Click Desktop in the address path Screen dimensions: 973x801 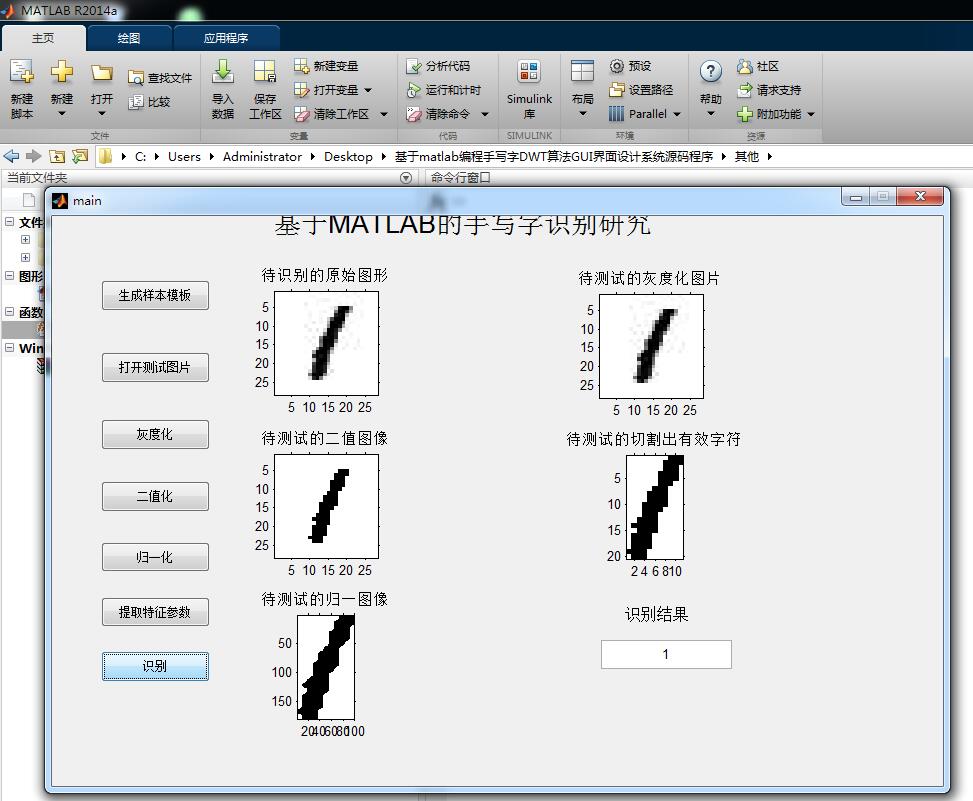(348, 157)
